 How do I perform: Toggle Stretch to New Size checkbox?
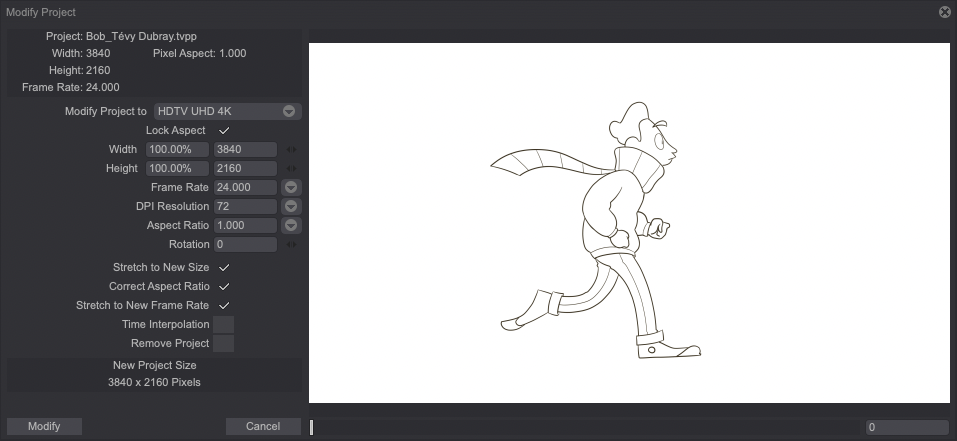[x=224, y=268]
